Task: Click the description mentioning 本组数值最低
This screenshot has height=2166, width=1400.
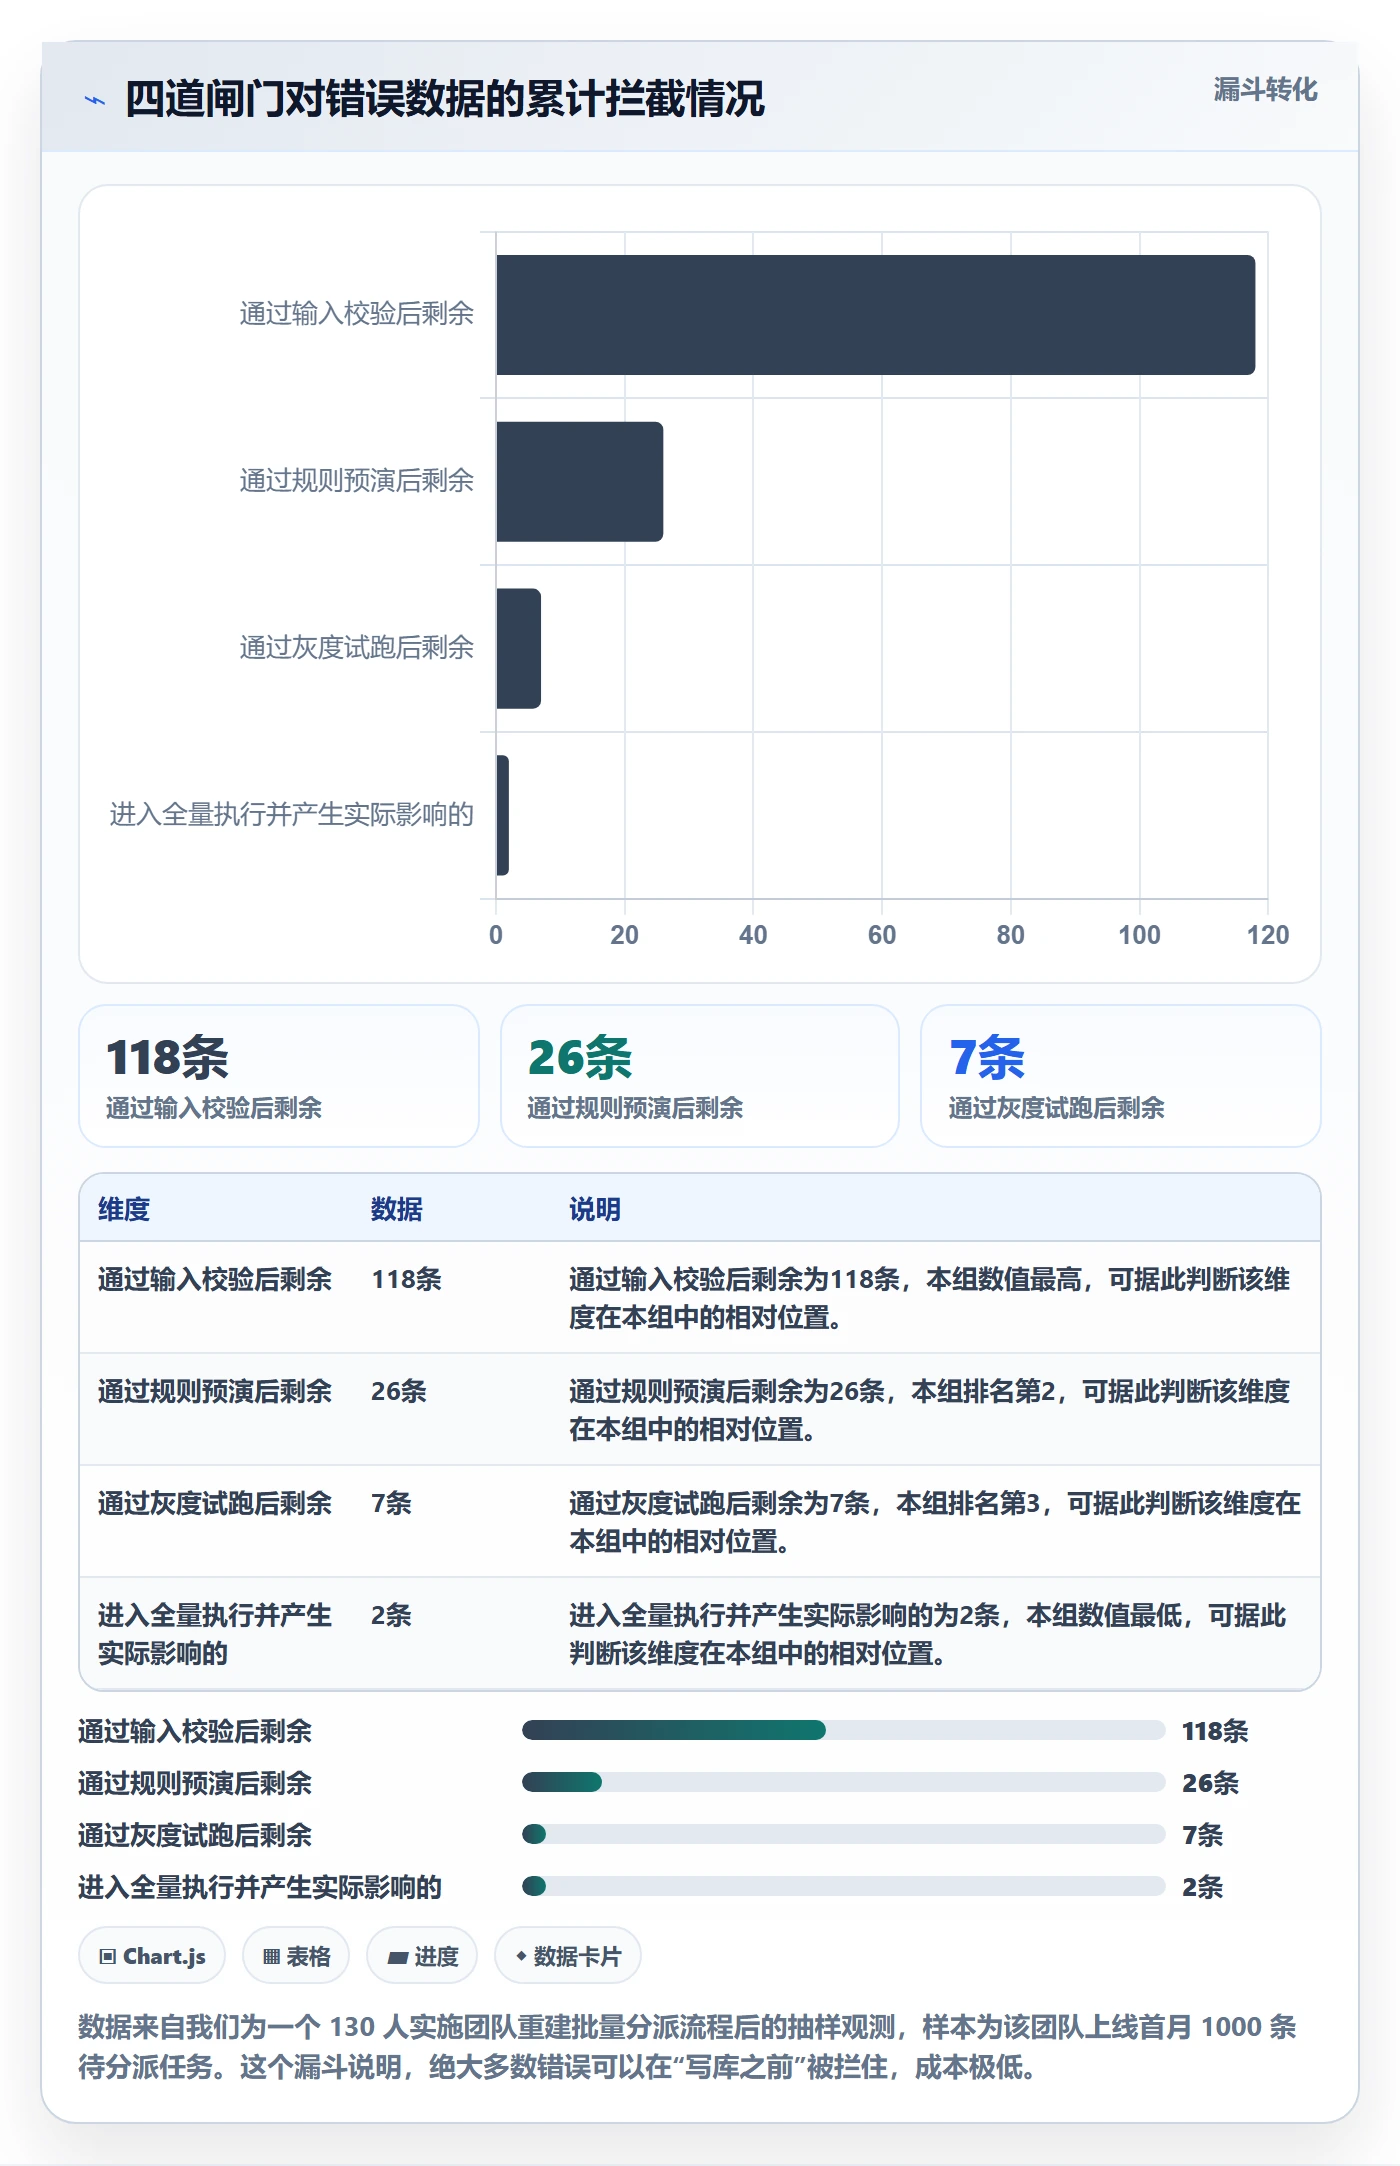Action: coord(928,1634)
